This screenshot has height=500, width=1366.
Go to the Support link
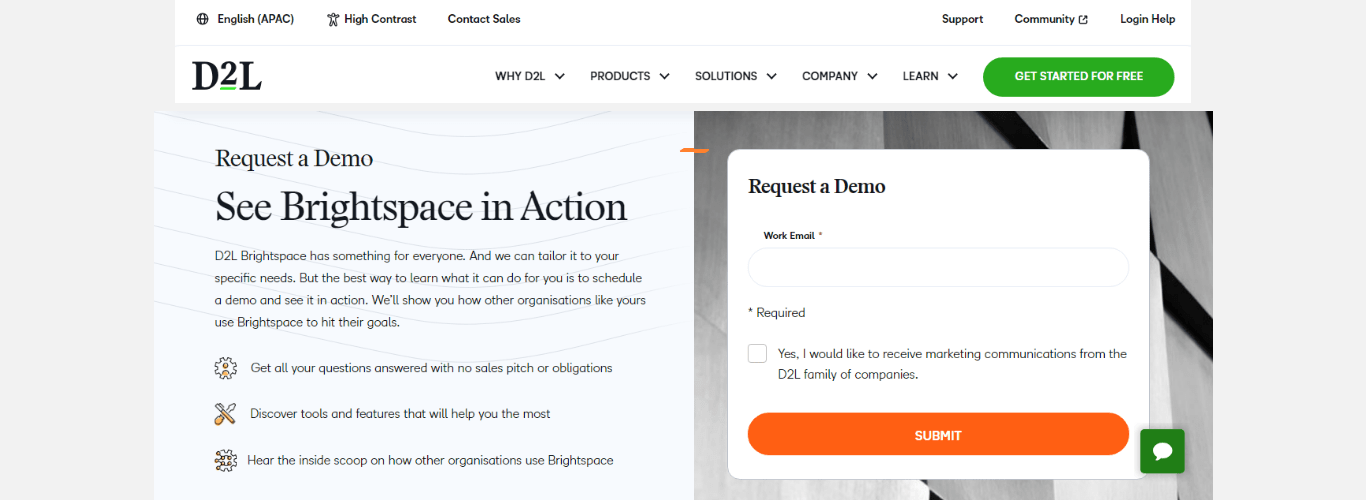962,19
